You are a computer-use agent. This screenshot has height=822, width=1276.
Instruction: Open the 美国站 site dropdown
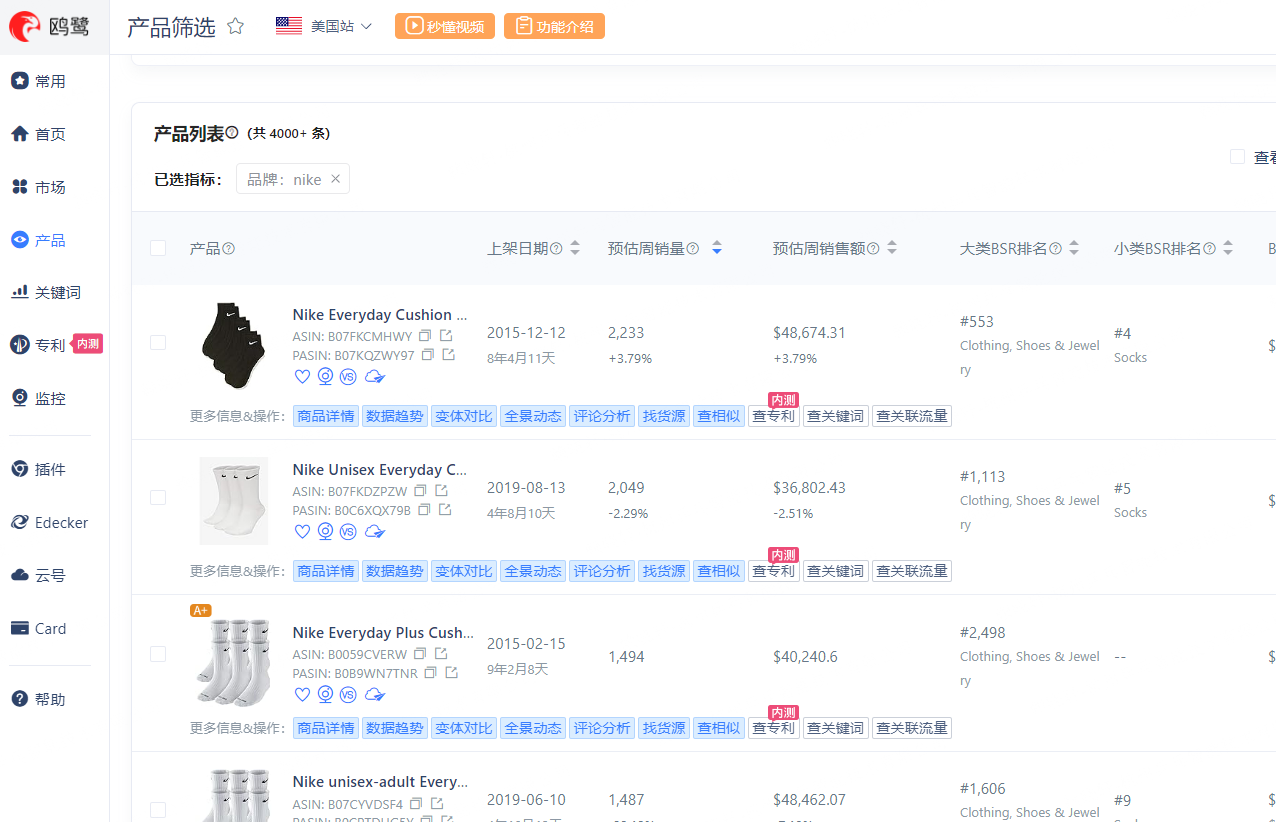point(324,26)
